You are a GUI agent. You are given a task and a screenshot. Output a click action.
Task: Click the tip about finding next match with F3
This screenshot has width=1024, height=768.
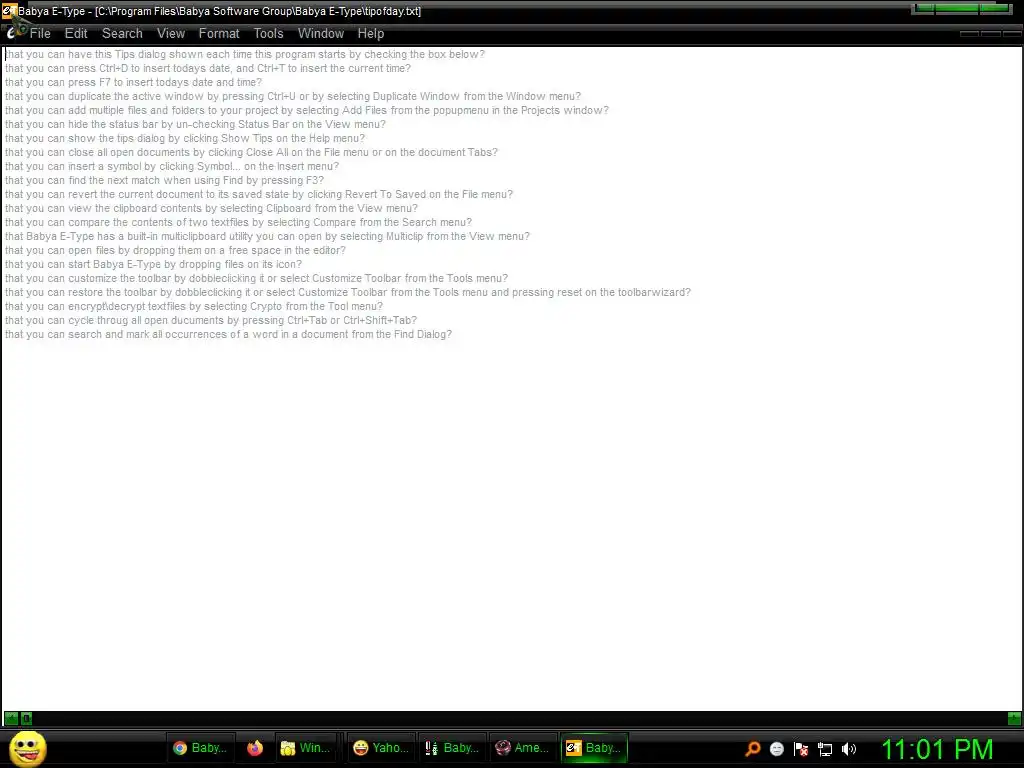(164, 180)
